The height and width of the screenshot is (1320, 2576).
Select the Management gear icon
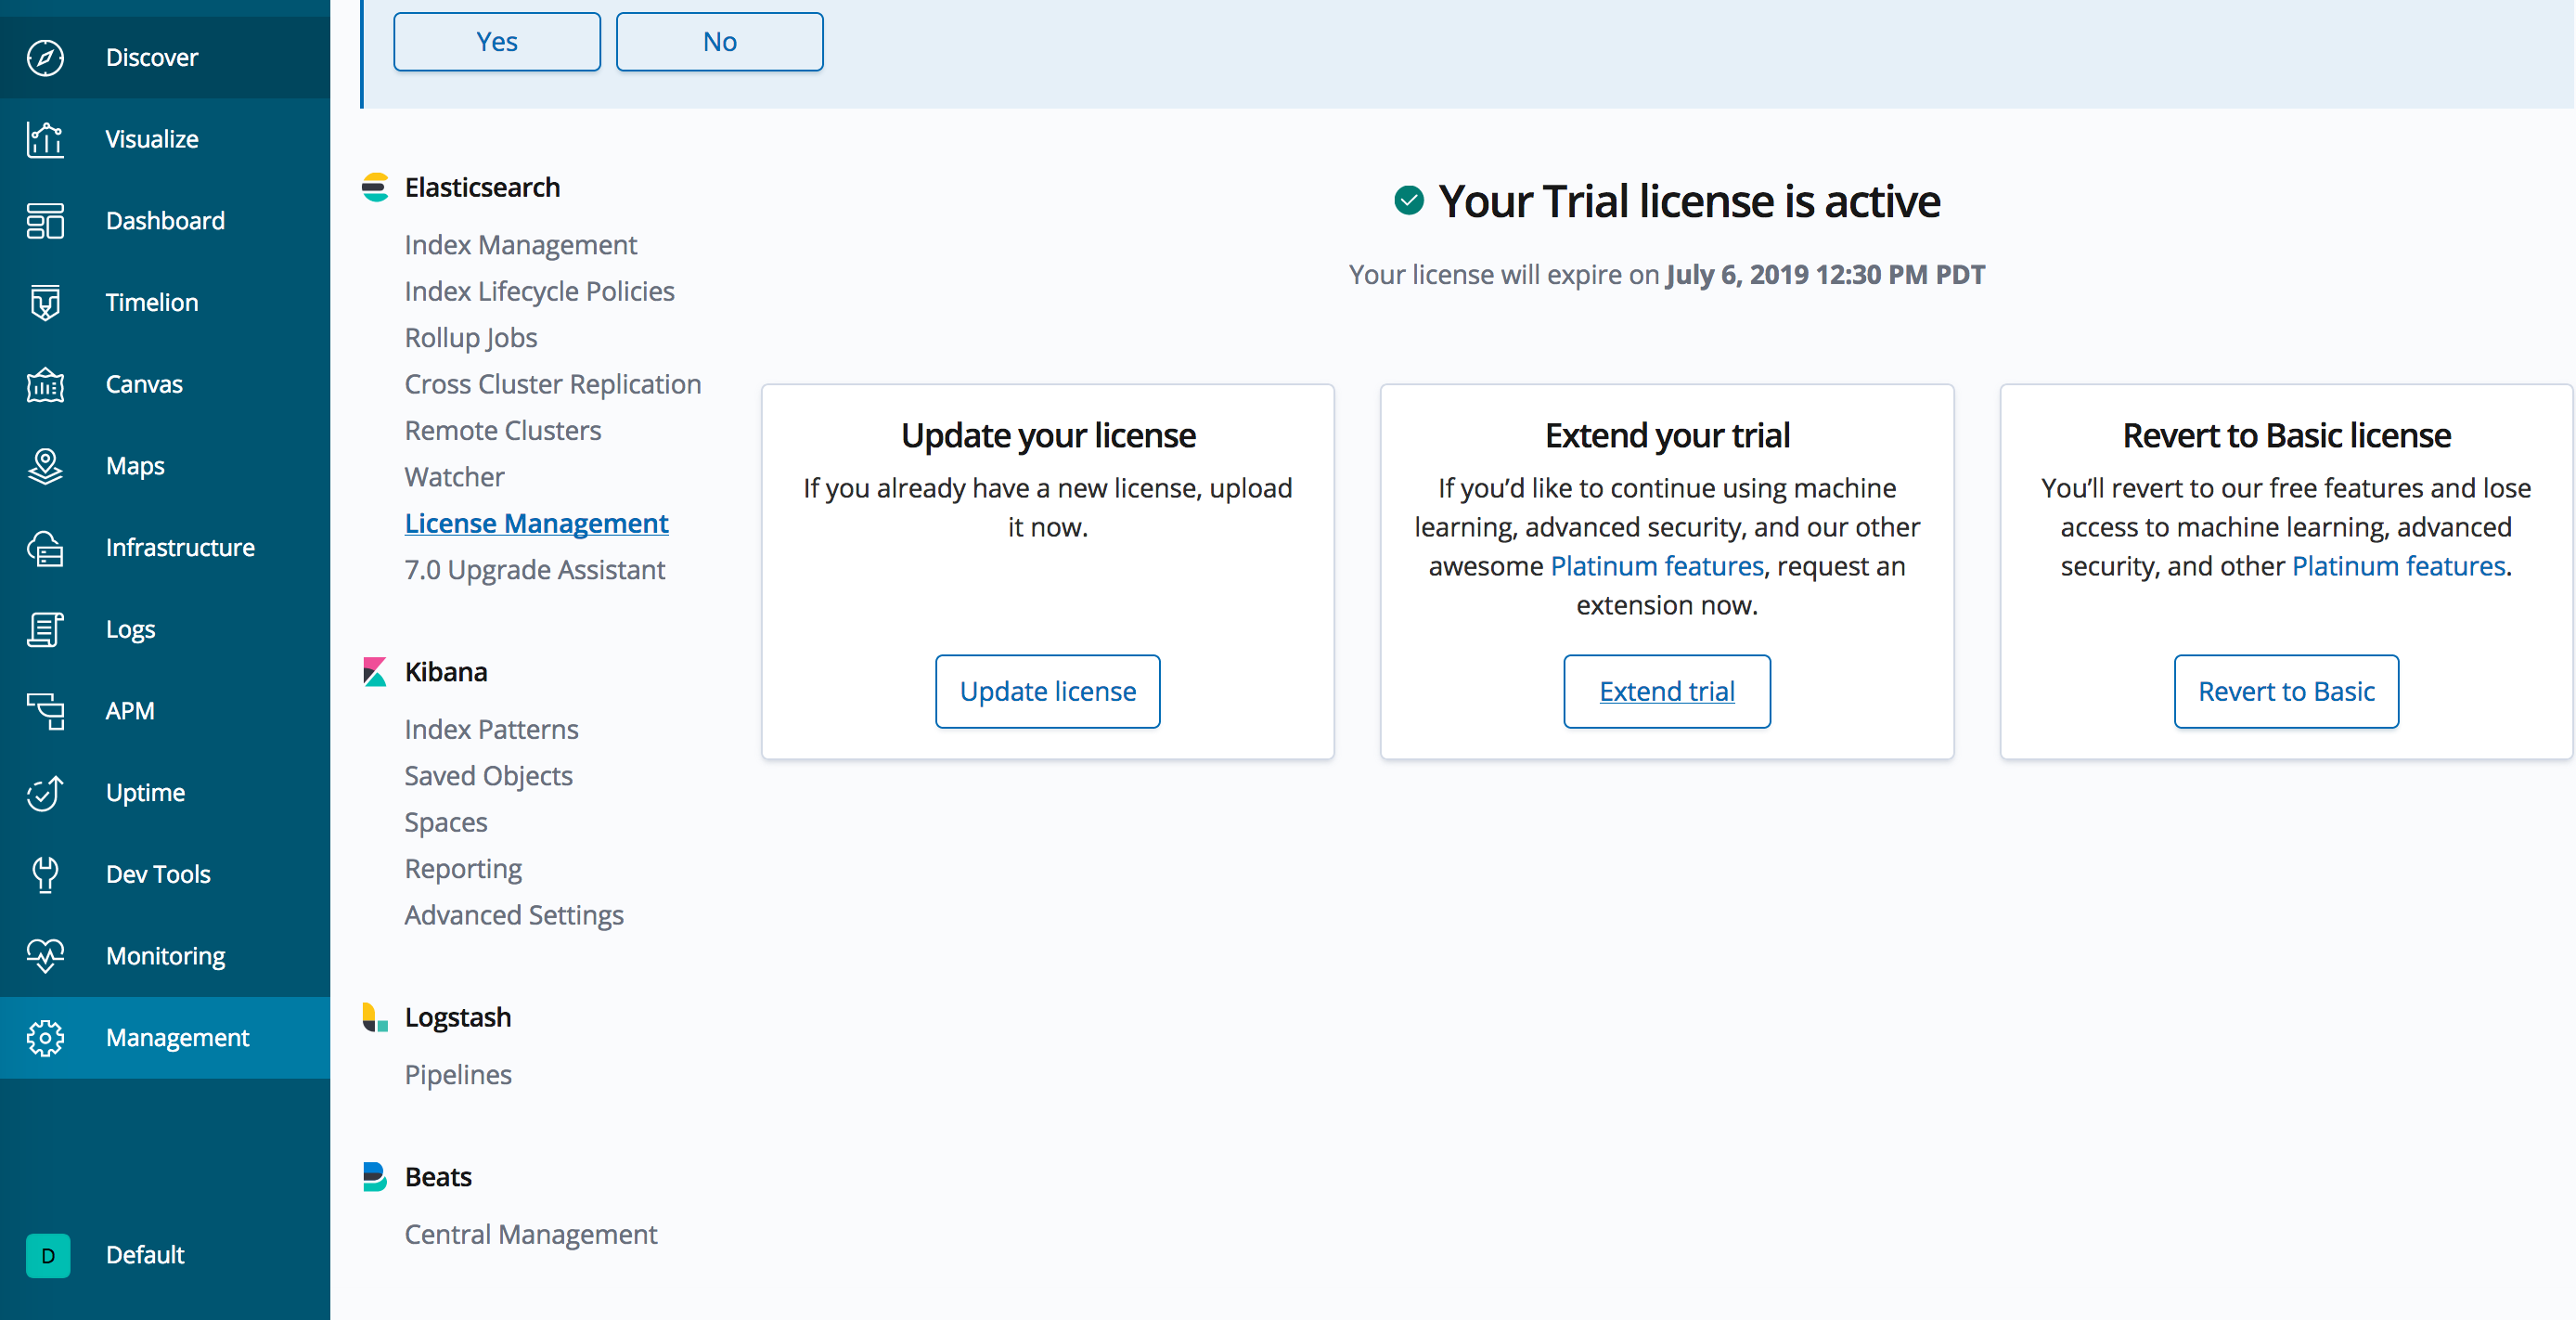45,1038
